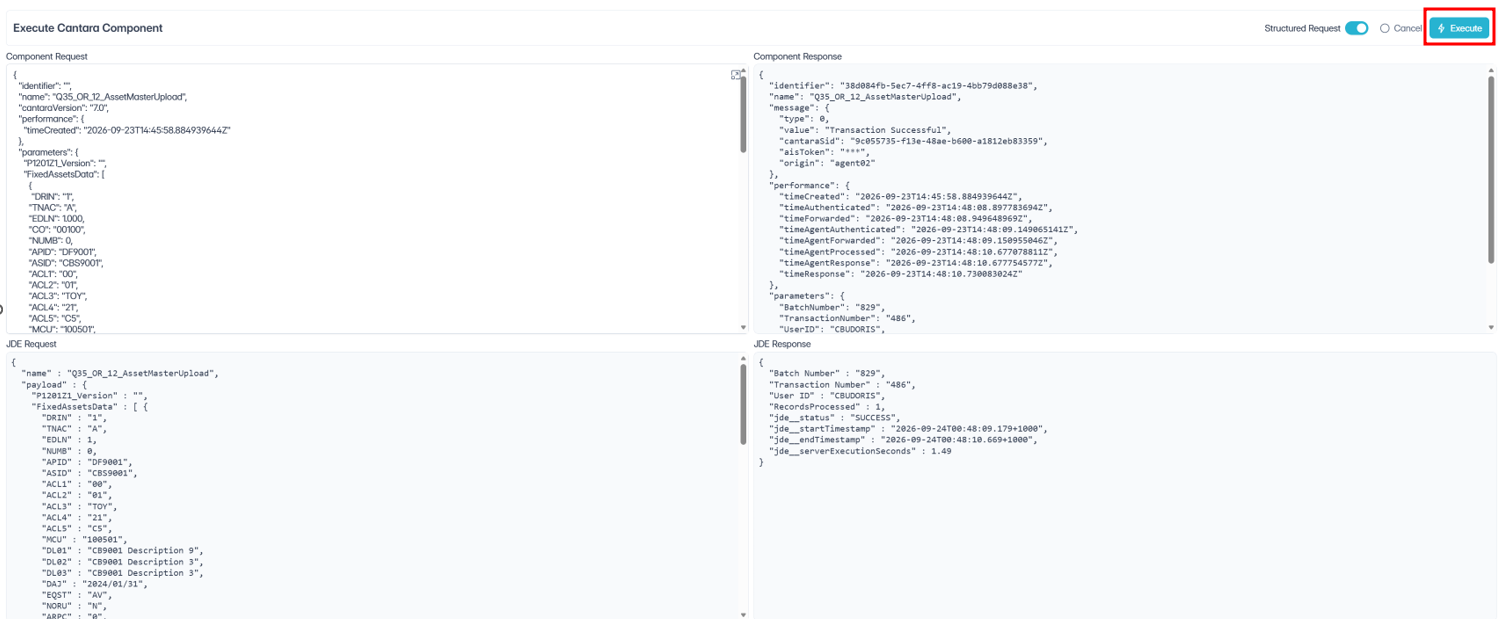Click the "timeAgentProcessed" line
The height and width of the screenshot is (619, 1500).
coord(918,251)
